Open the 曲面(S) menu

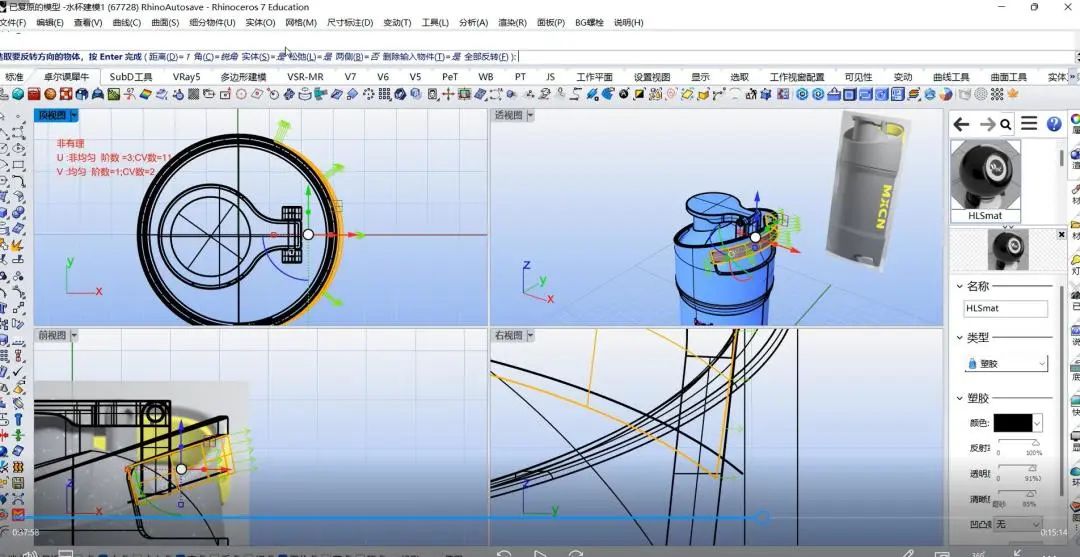[x=165, y=23]
